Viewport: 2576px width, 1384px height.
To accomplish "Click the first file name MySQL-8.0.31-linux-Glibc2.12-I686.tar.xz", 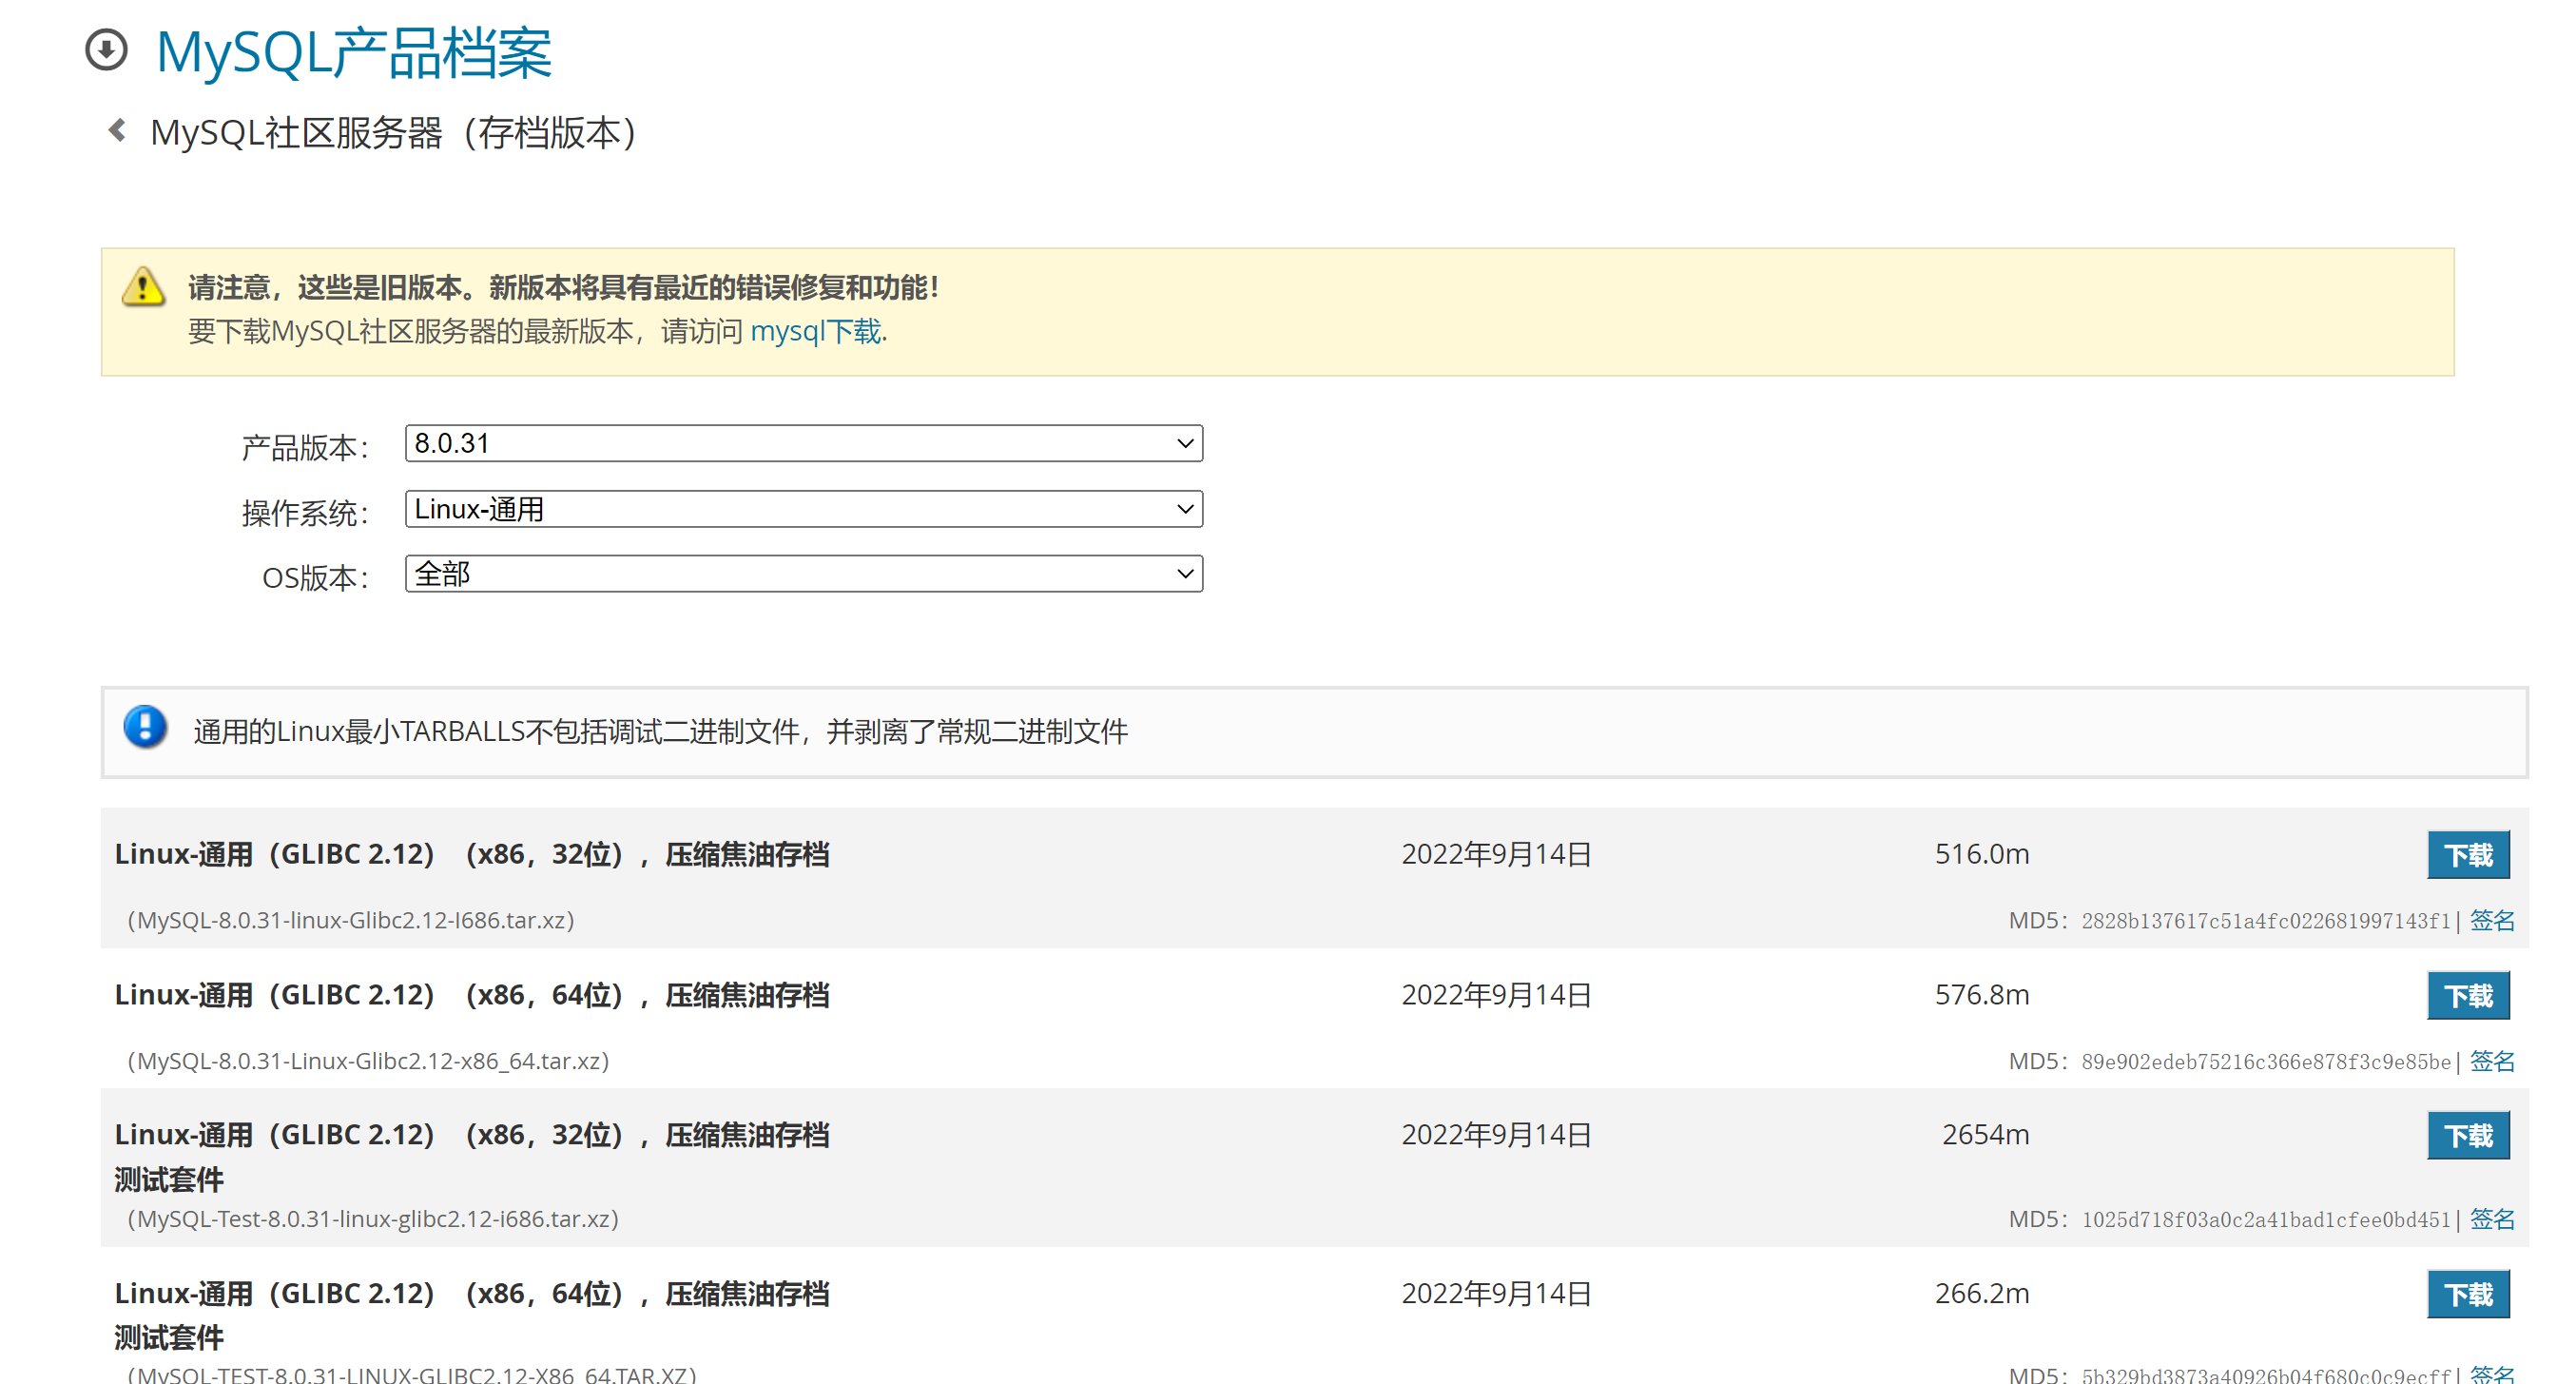I will 350,920.
